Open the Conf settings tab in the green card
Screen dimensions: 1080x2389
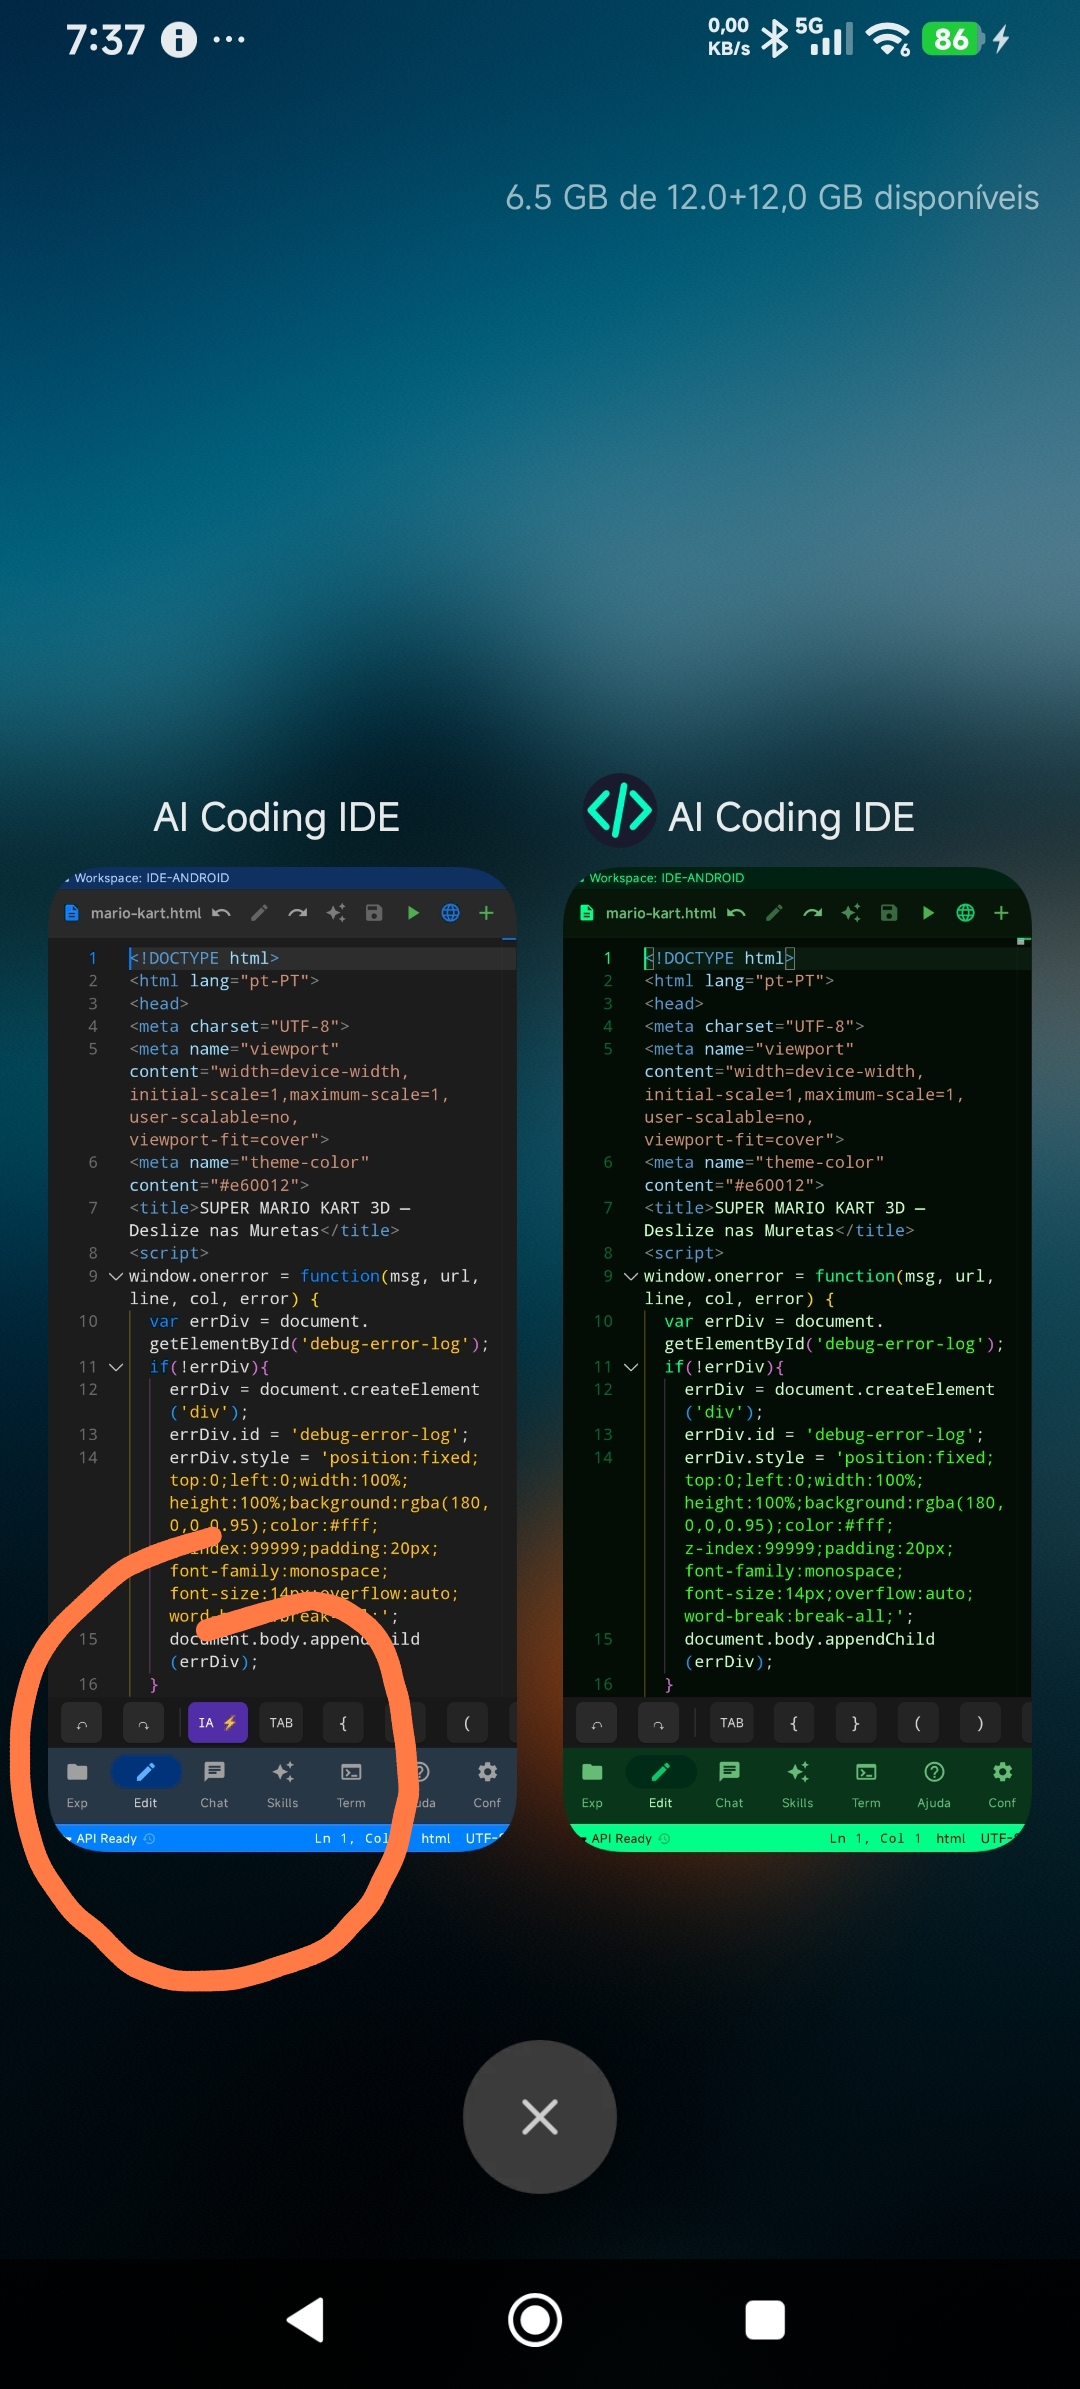(x=1002, y=1784)
